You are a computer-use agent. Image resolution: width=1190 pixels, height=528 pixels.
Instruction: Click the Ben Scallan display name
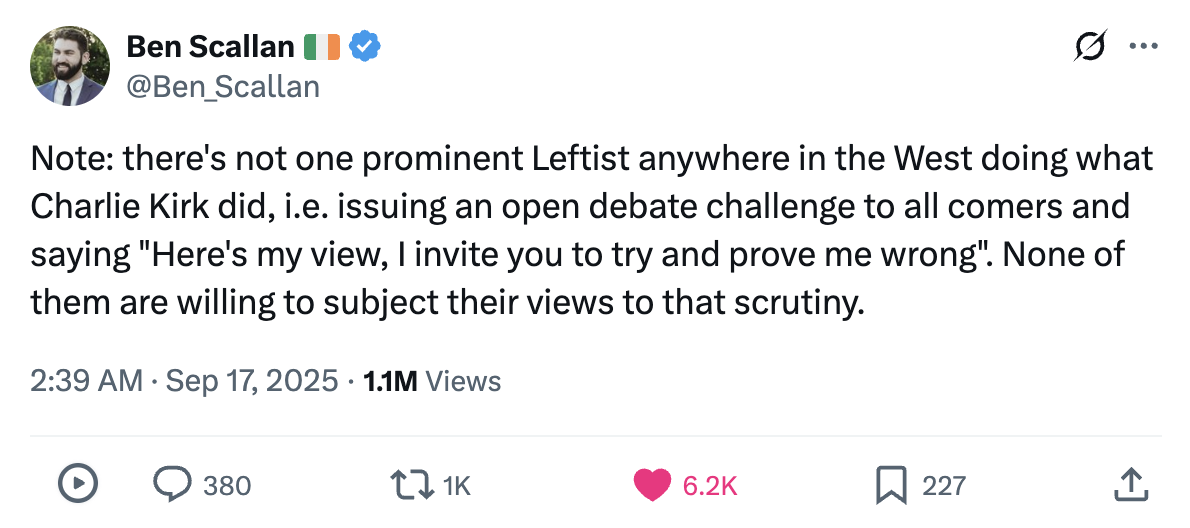pos(210,46)
